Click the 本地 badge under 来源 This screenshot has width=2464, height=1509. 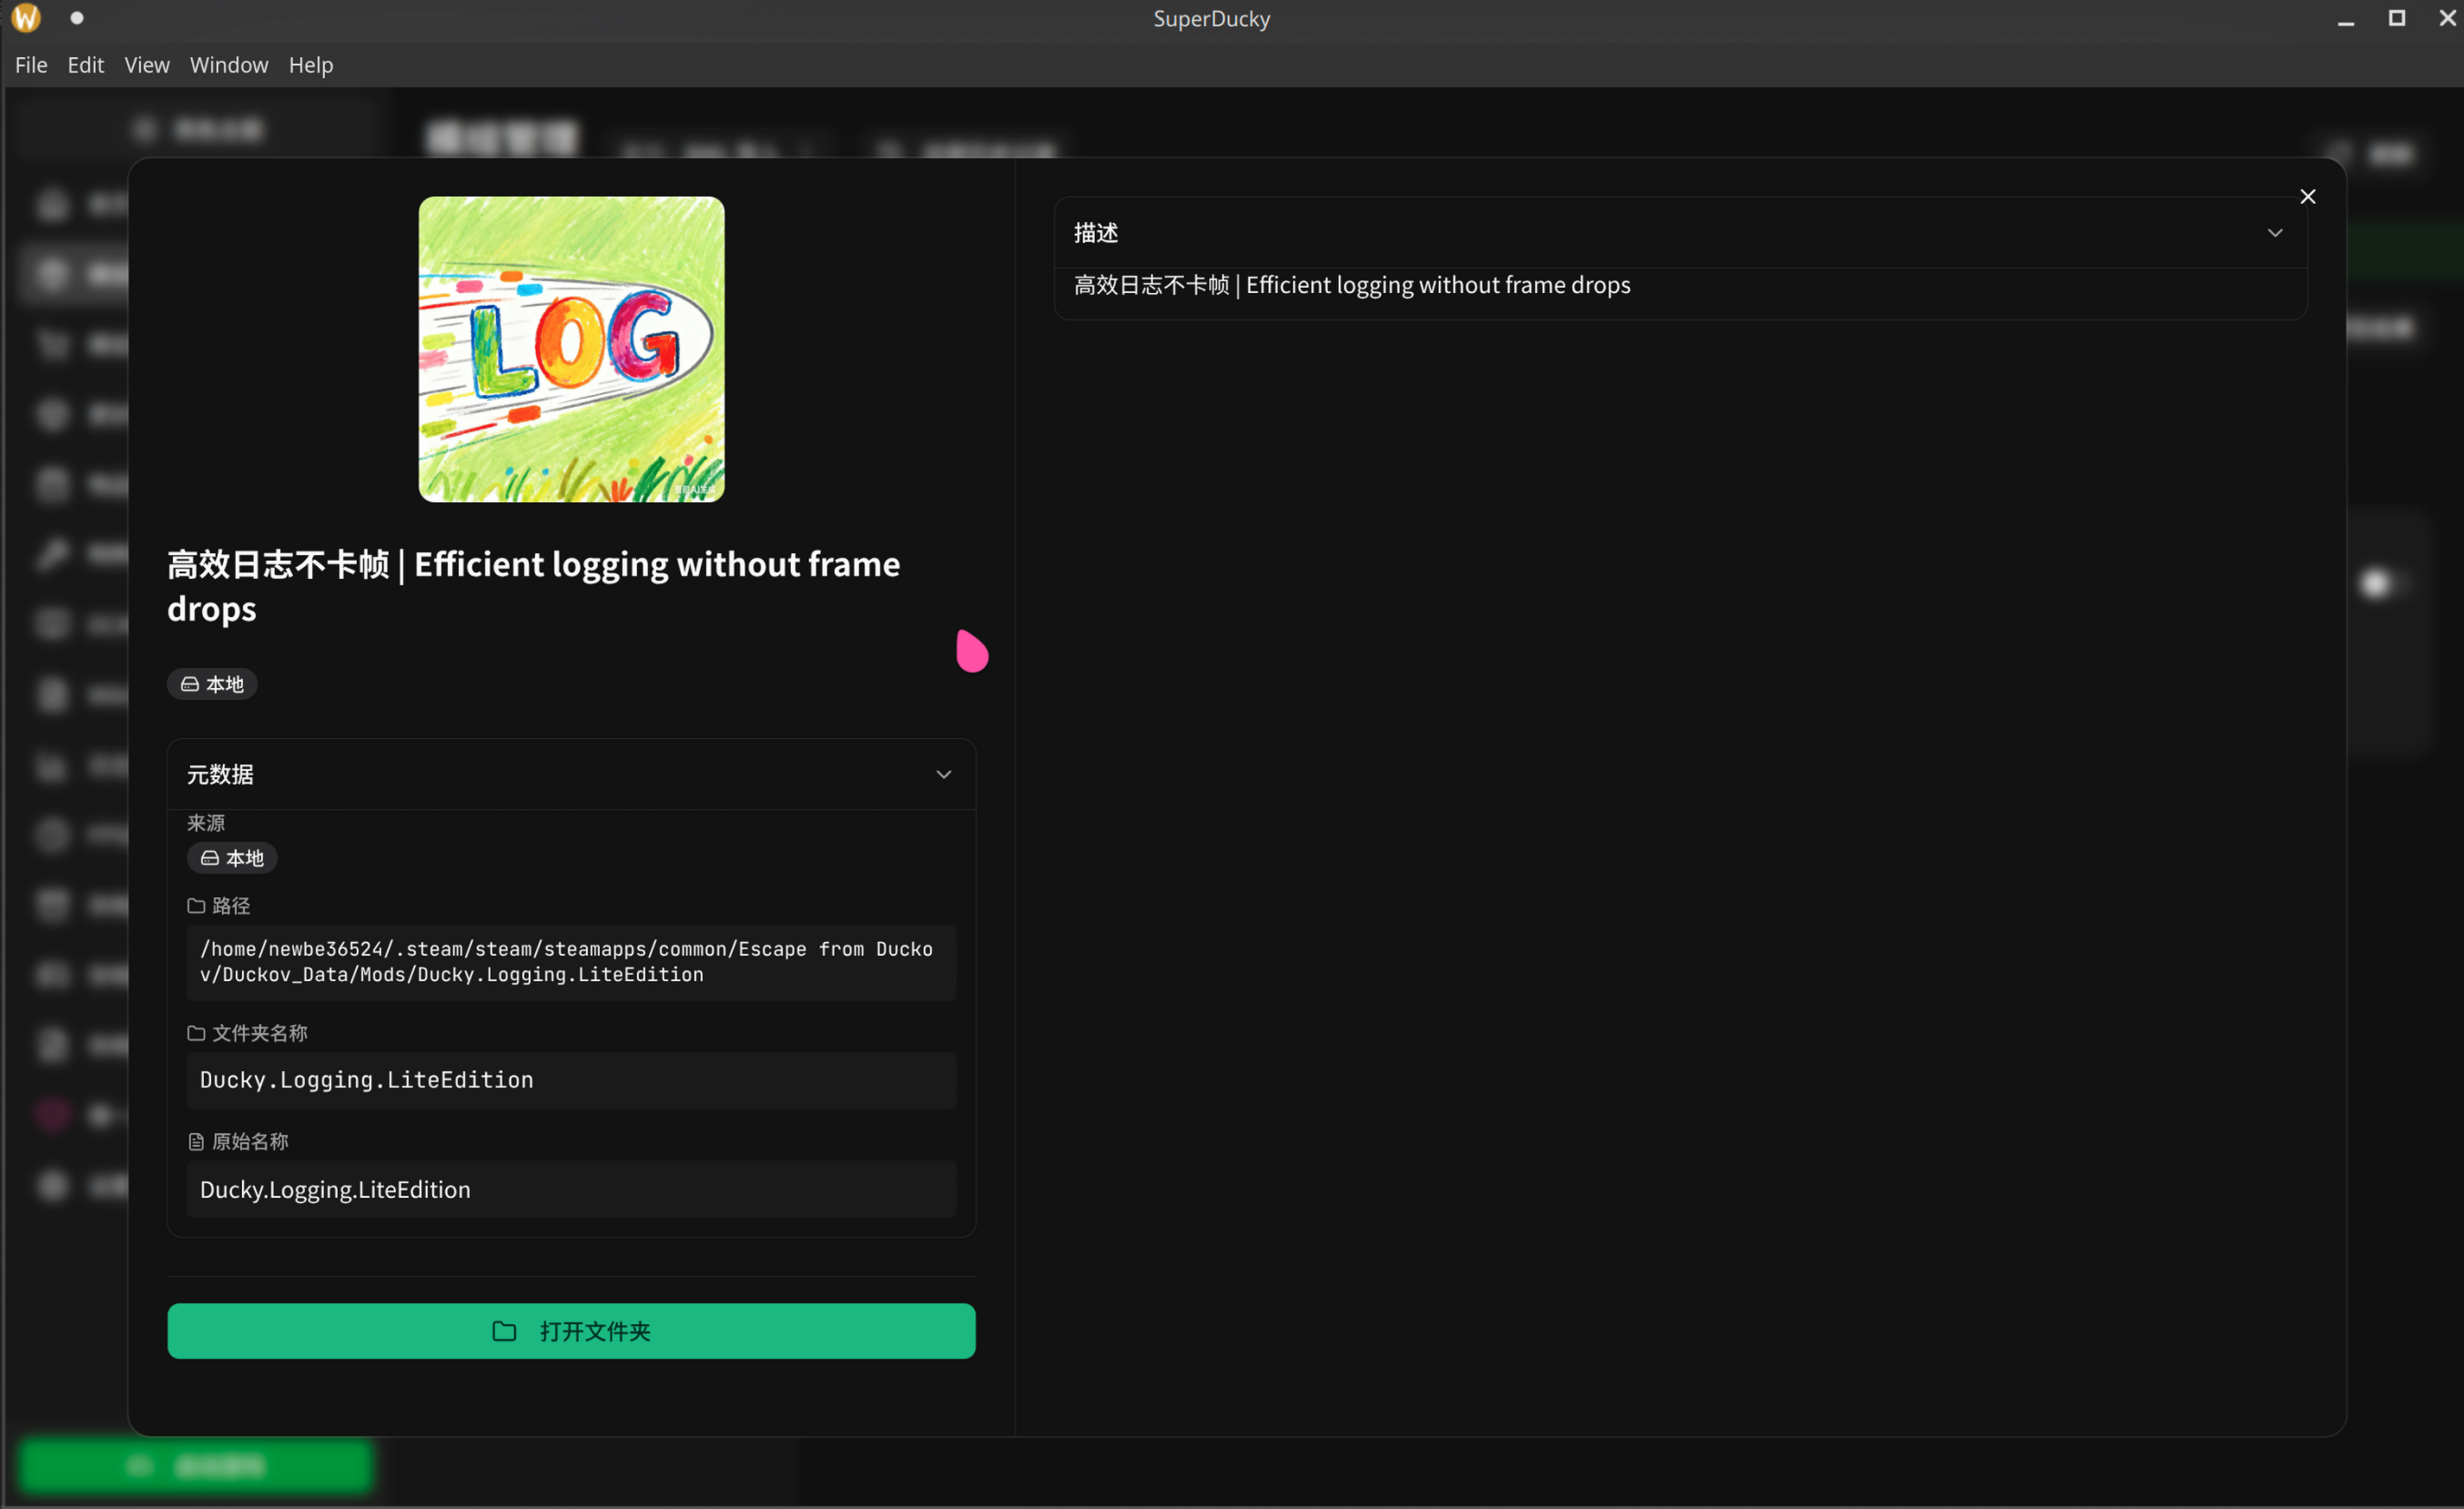232,858
